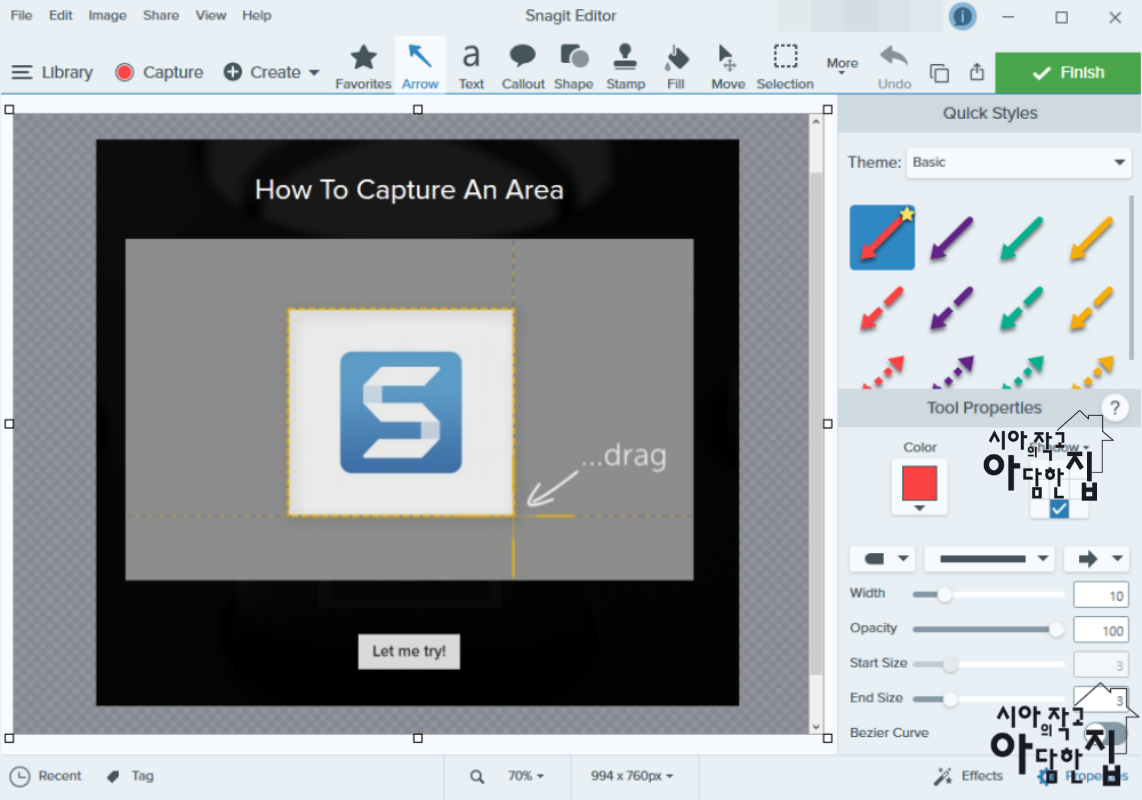
Task: Click the Tool Properties help question mark
Action: (1114, 408)
